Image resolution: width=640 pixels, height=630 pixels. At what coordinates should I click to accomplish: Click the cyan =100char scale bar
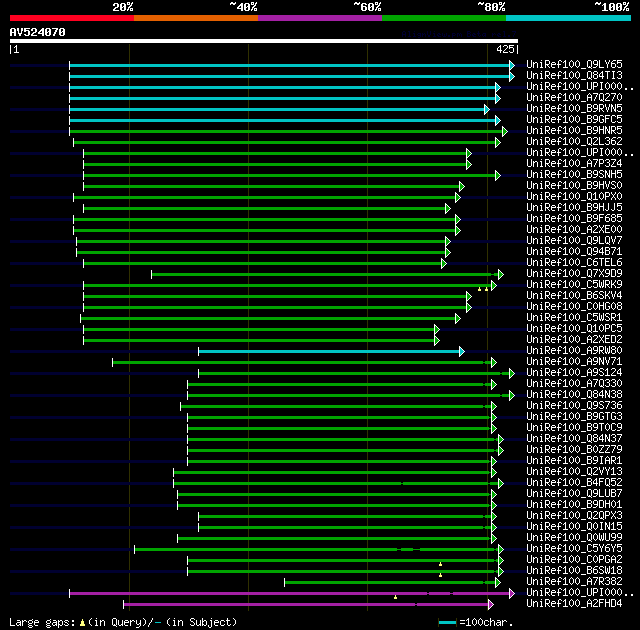click(x=447, y=622)
